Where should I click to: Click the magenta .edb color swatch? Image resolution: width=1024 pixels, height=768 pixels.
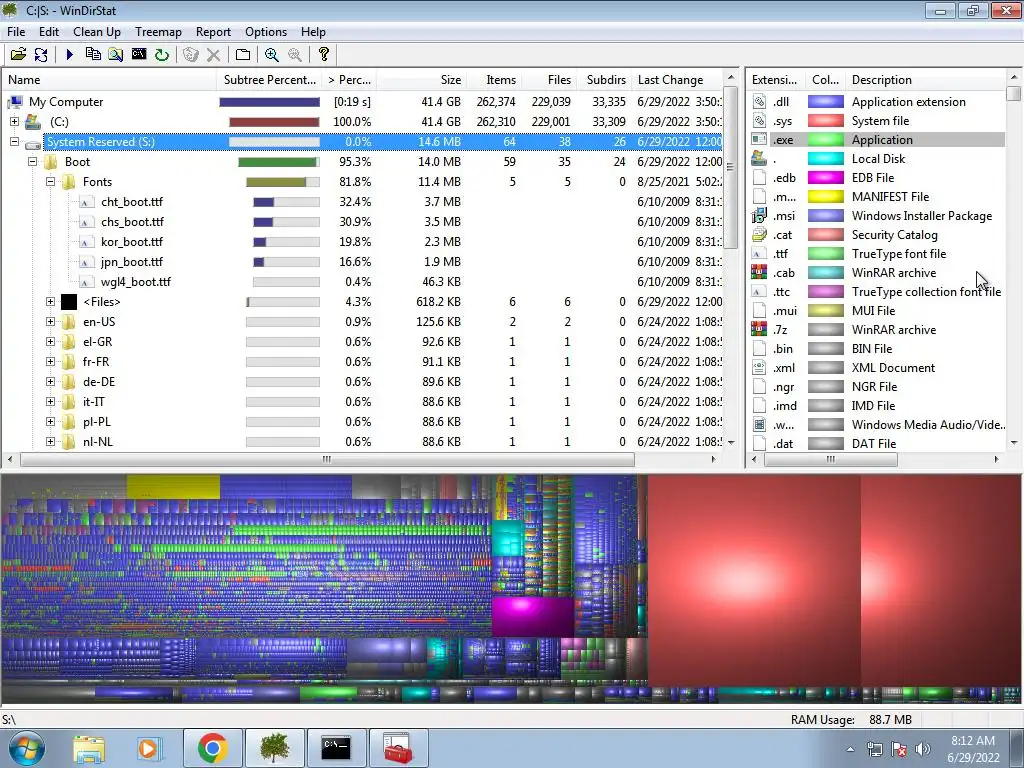[825, 178]
